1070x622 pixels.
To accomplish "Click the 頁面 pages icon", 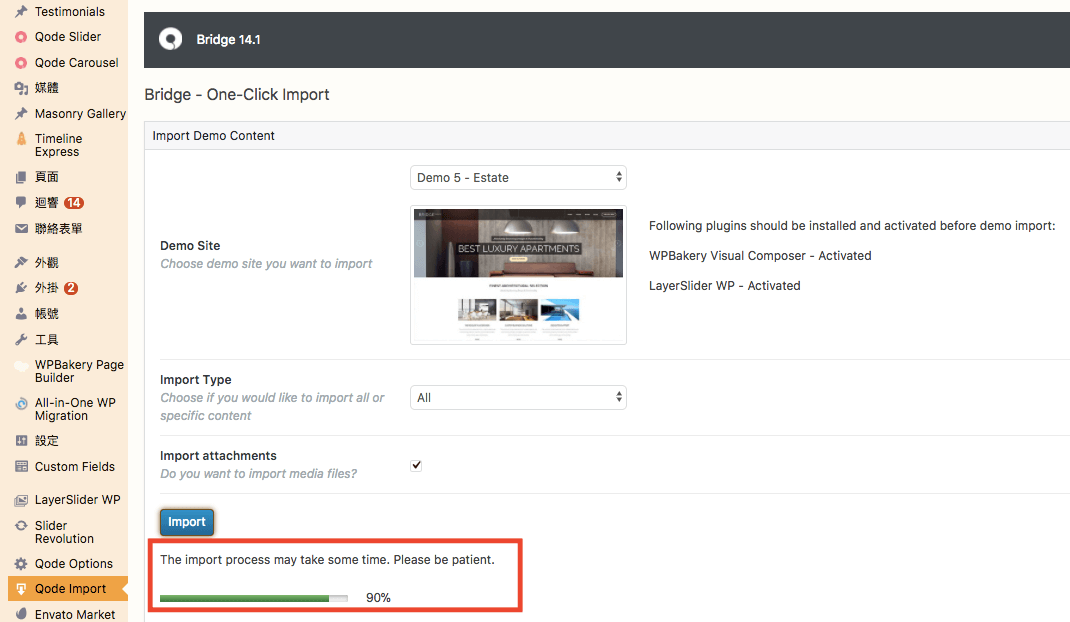I will tap(21, 178).
